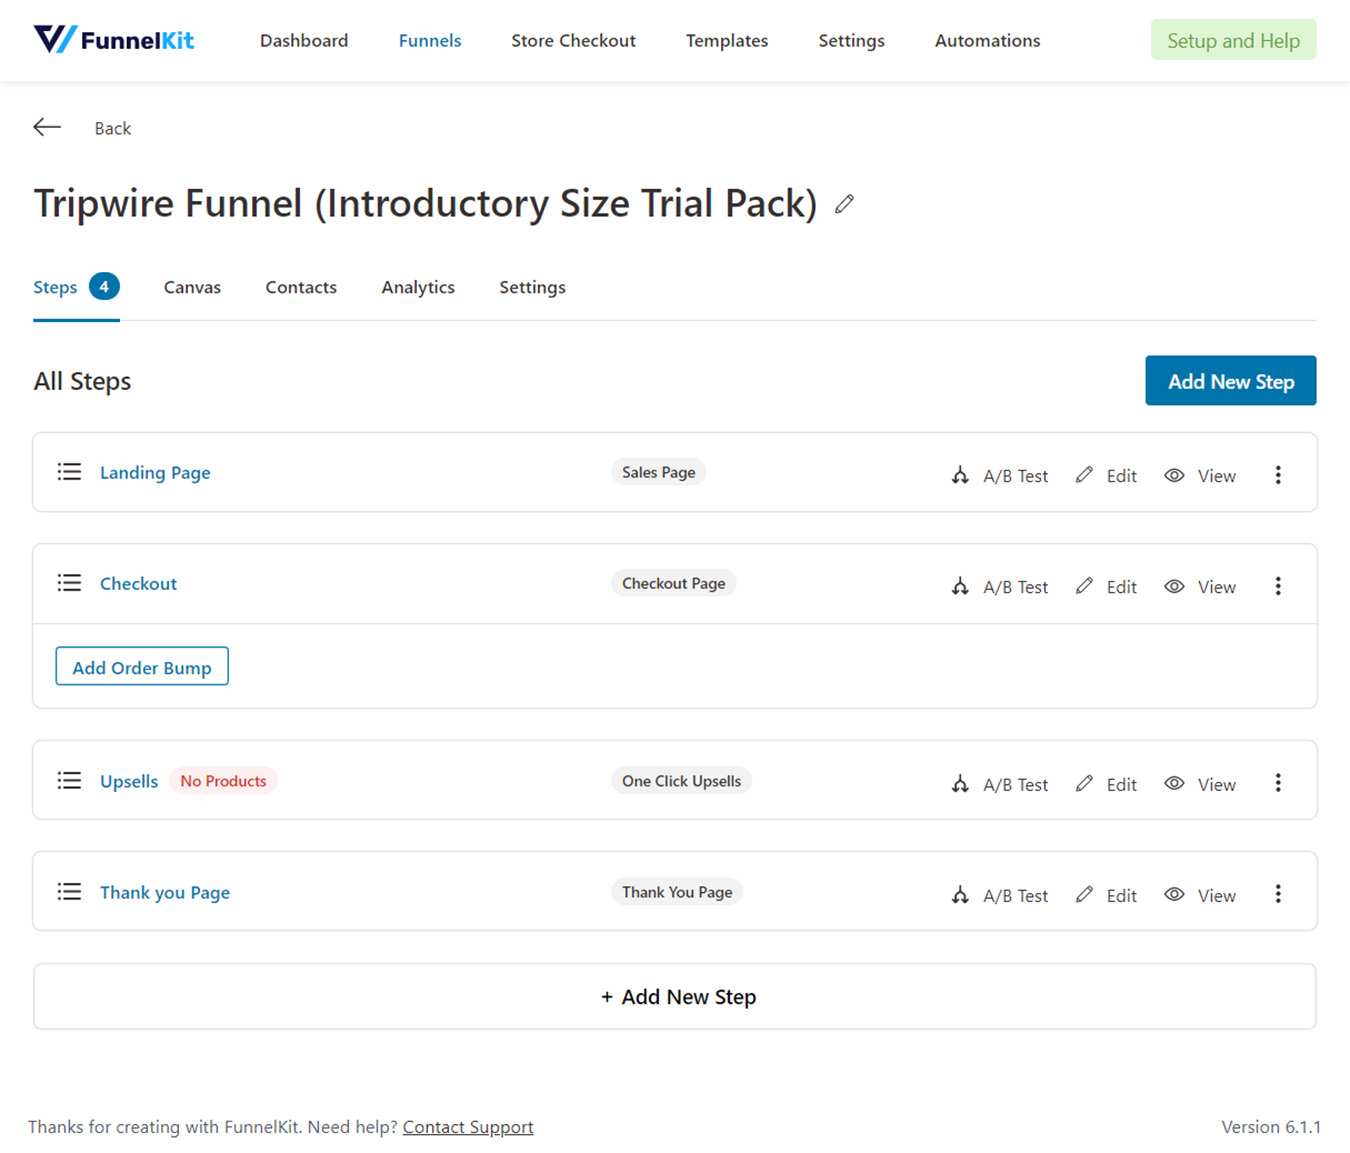The height and width of the screenshot is (1153, 1350).
Task: Open the Upsells step link
Action: tap(129, 782)
